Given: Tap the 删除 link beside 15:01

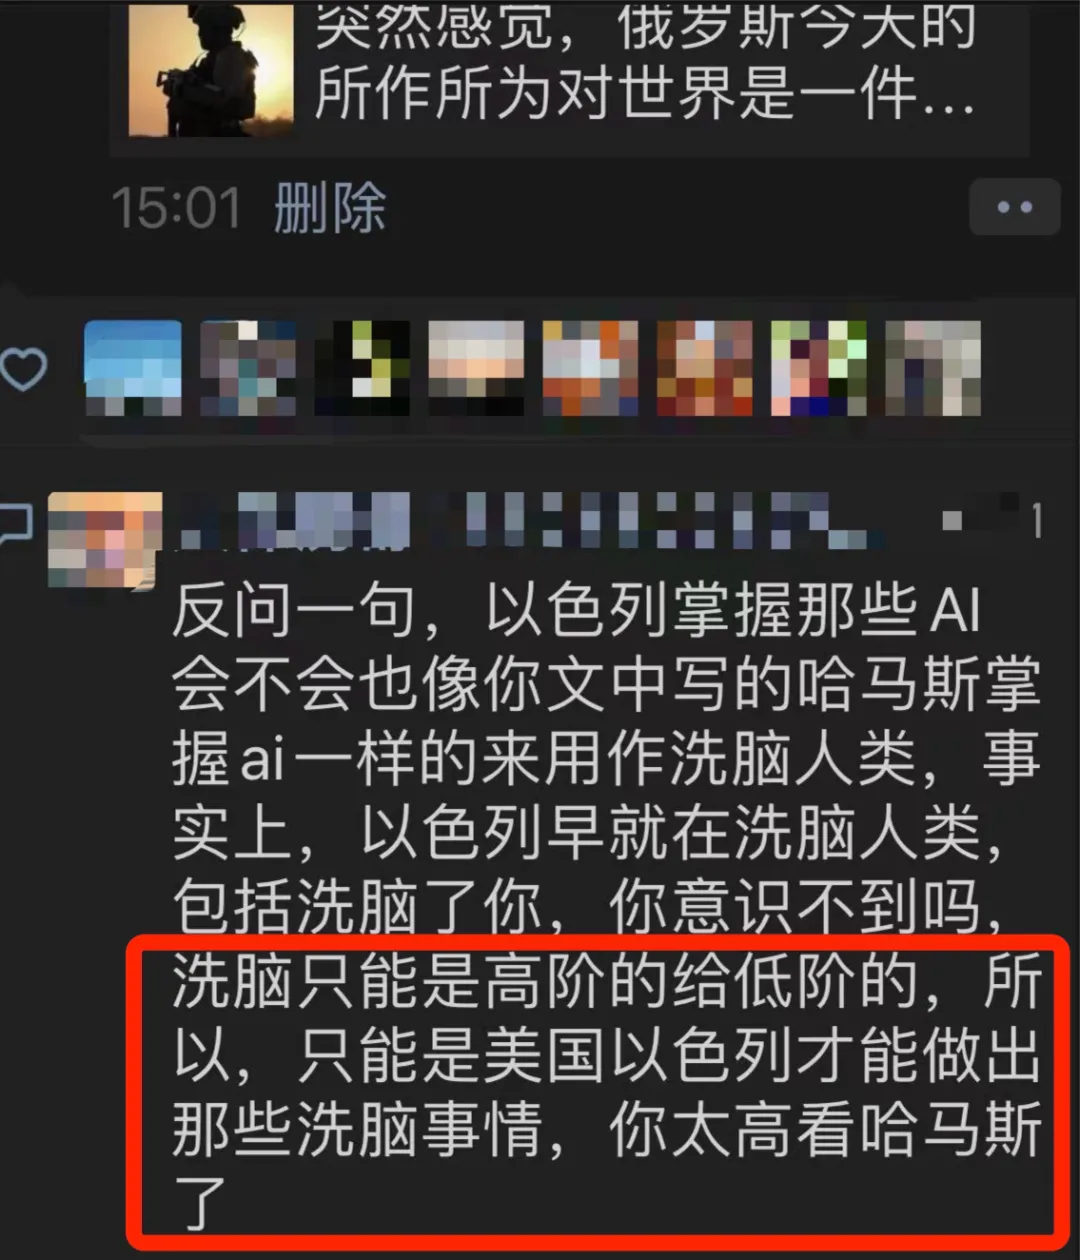Looking at the screenshot, I should click(330, 208).
